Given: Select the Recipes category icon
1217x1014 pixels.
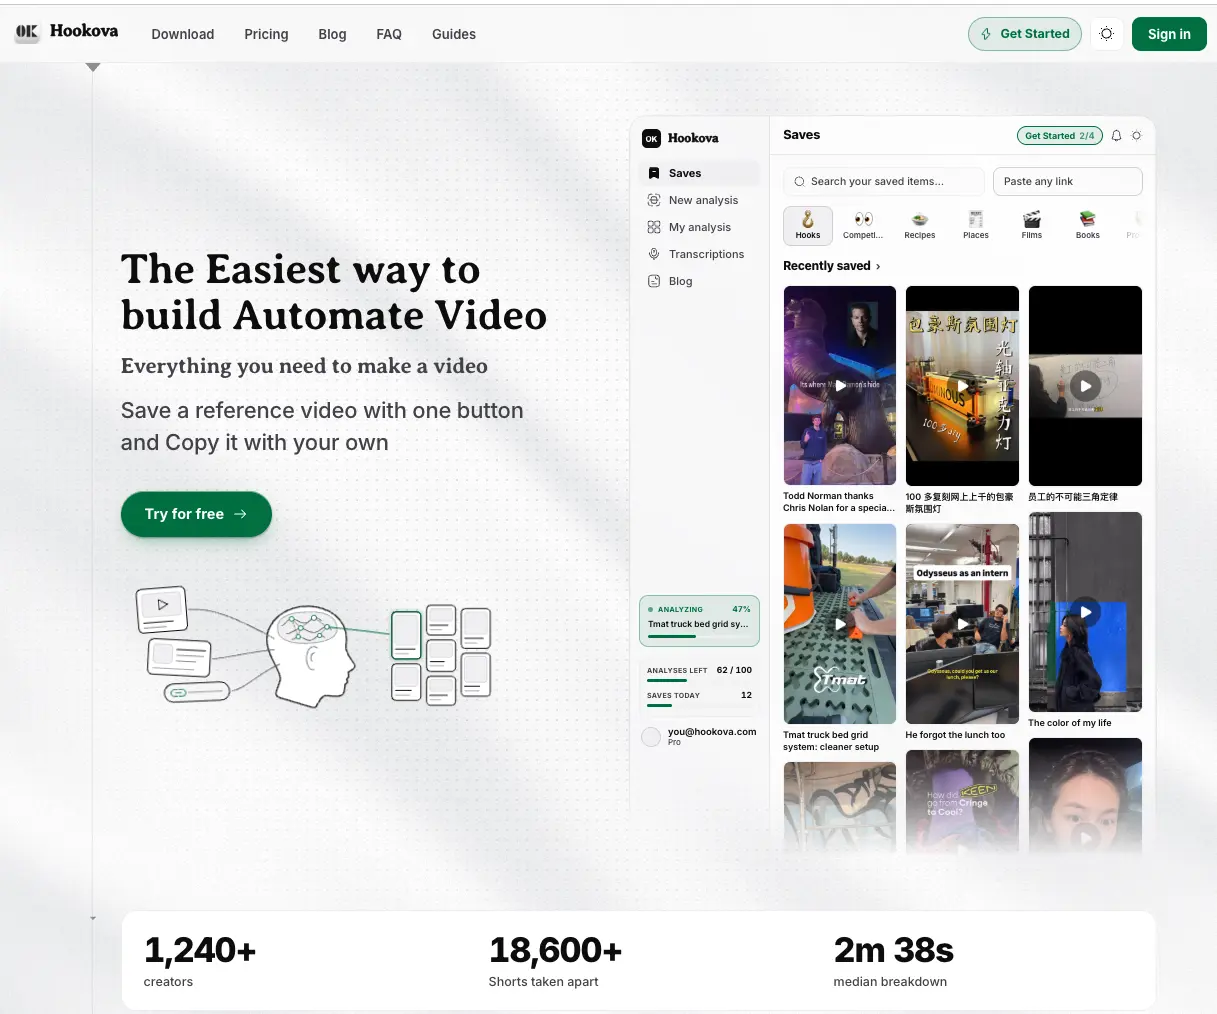Looking at the screenshot, I should click(920, 225).
